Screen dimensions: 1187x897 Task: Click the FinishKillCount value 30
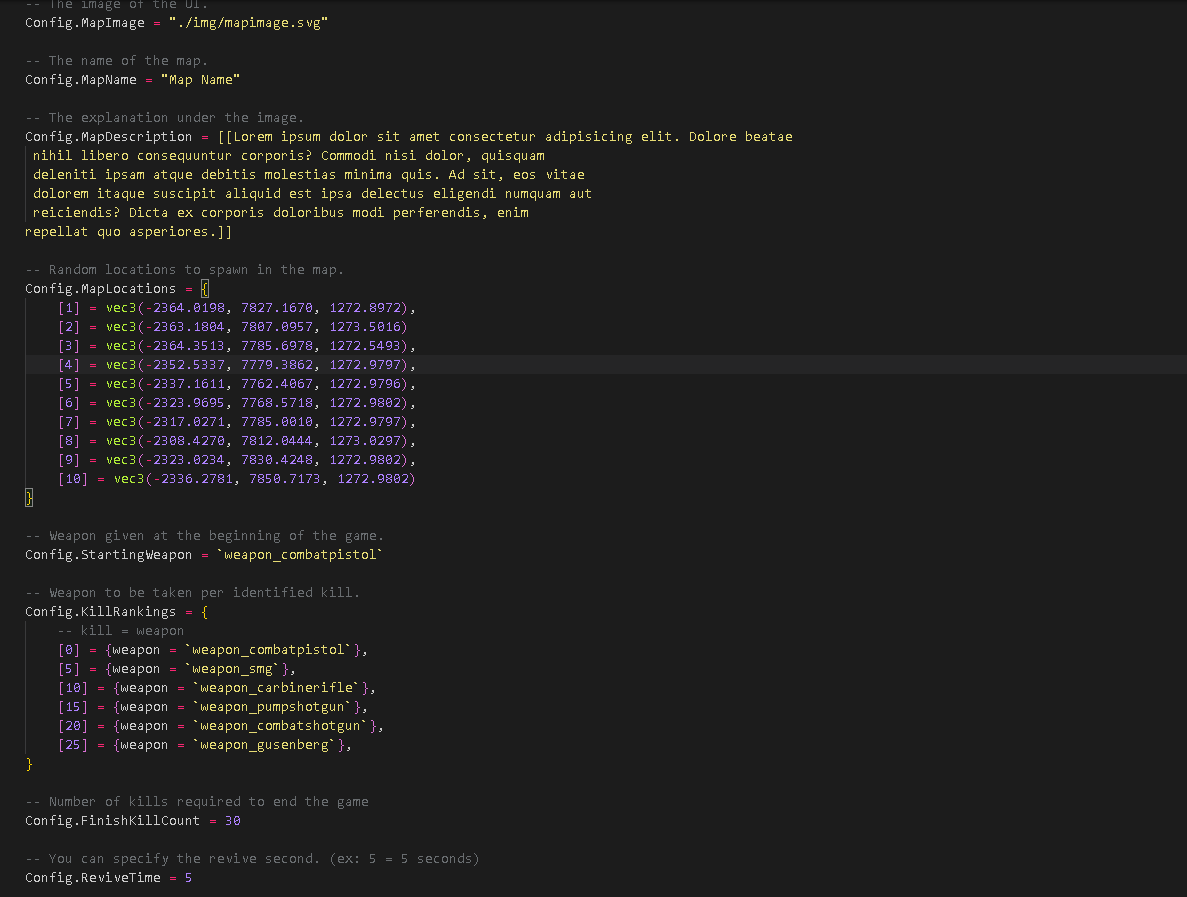tap(232, 821)
